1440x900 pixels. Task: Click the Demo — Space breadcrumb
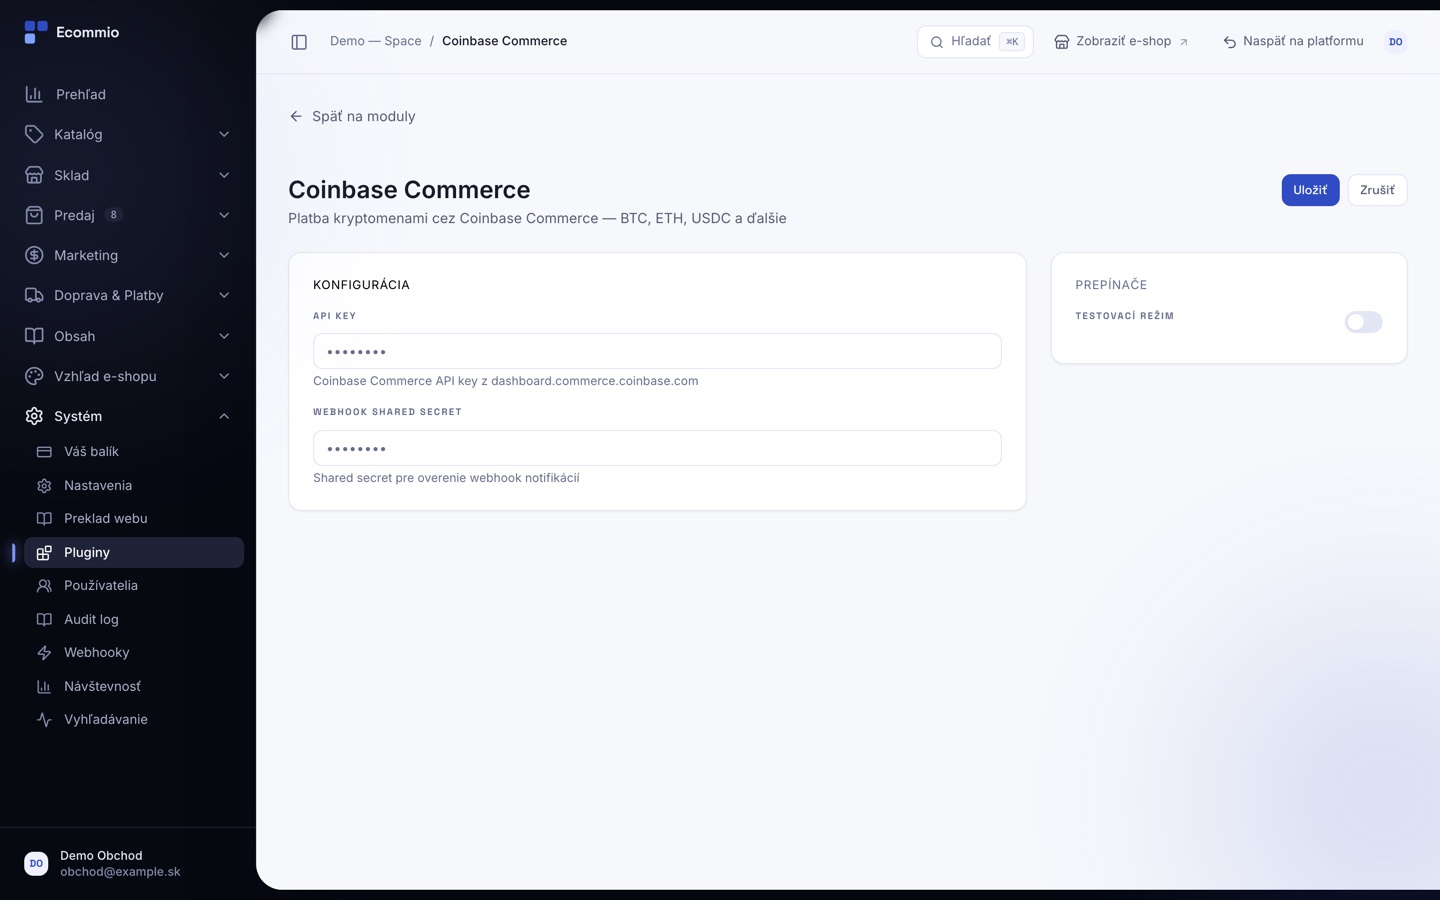click(x=376, y=41)
